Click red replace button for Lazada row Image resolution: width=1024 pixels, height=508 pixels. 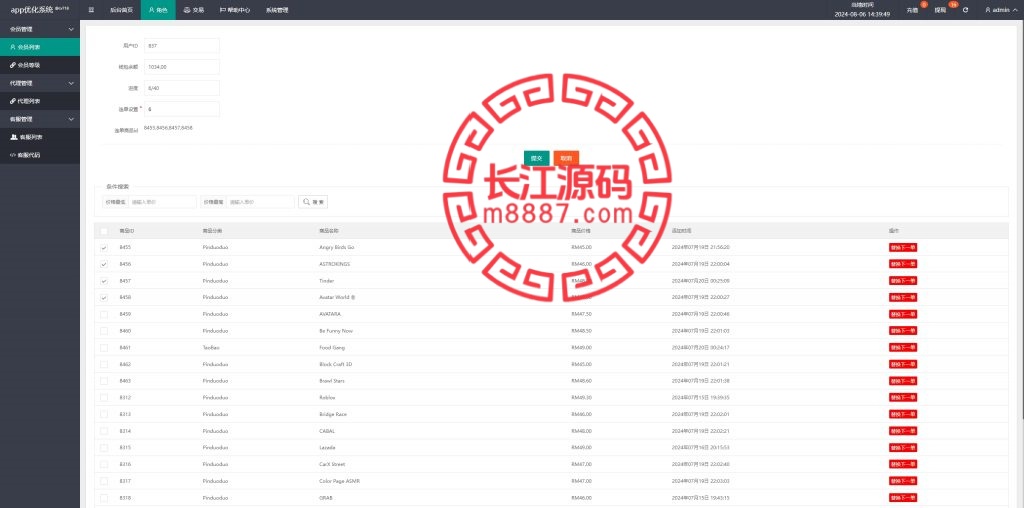pyautogui.click(x=903, y=447)
